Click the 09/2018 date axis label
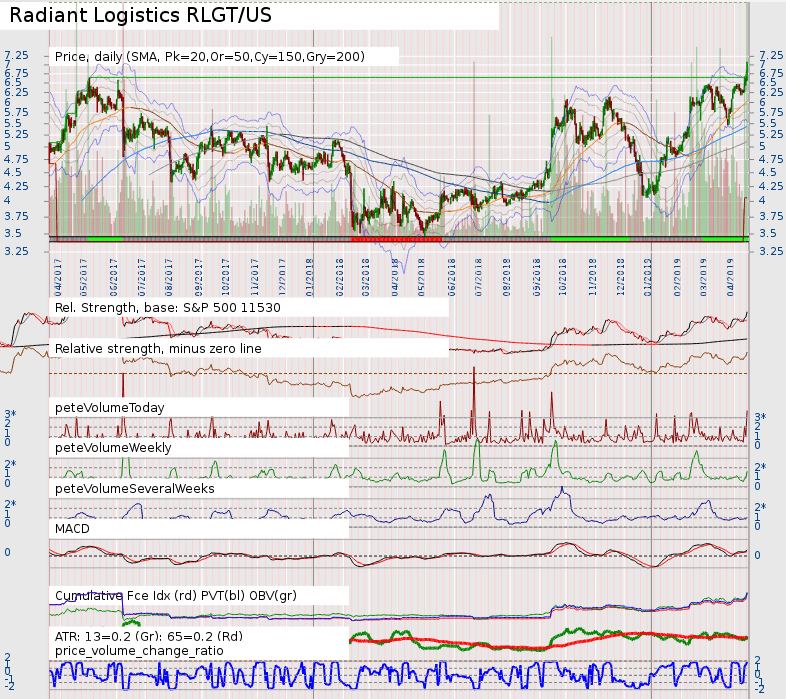Screen dimensions: 786x699 coord(537,277)
